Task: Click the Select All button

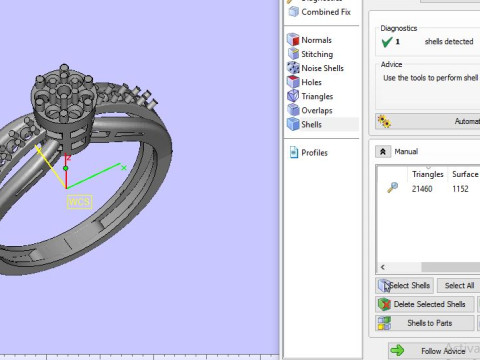Action: click(x=459, y=285)
